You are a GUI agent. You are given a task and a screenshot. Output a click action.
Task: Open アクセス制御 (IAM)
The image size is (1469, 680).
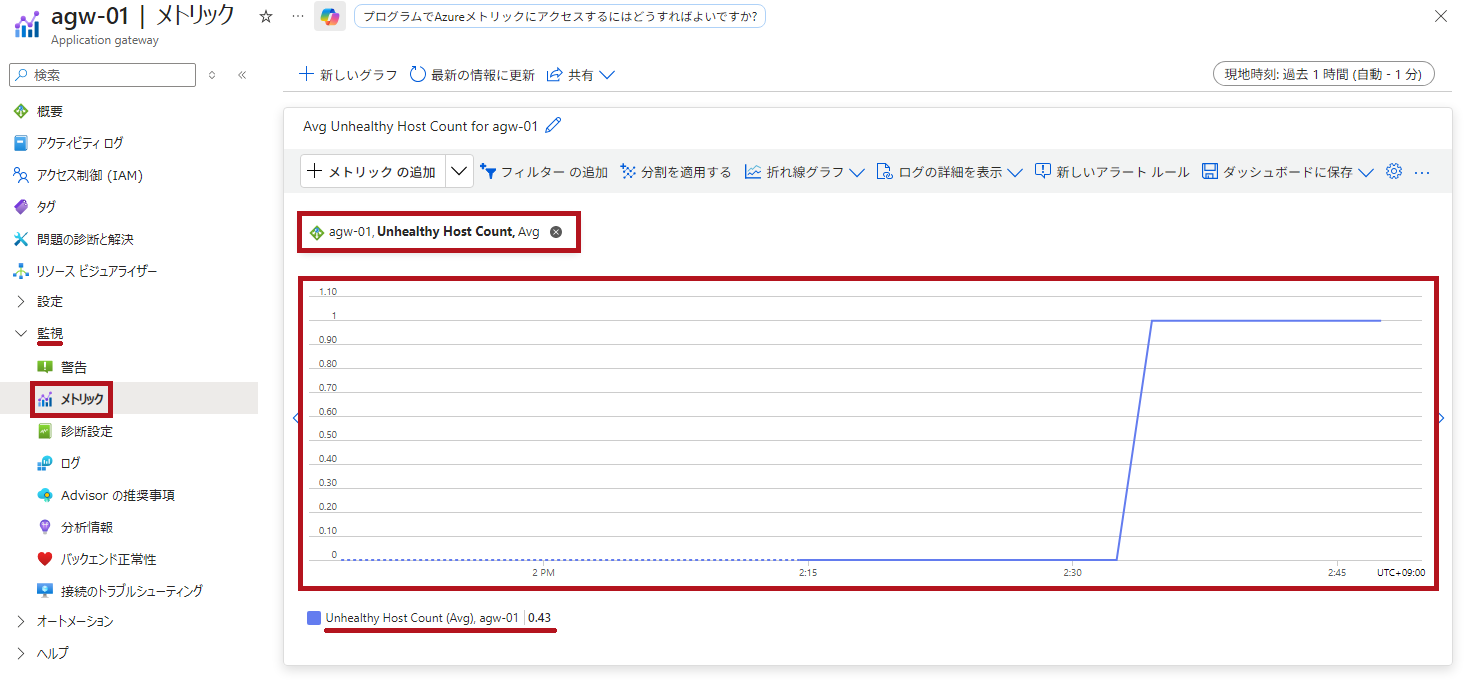tap(89, 175)
